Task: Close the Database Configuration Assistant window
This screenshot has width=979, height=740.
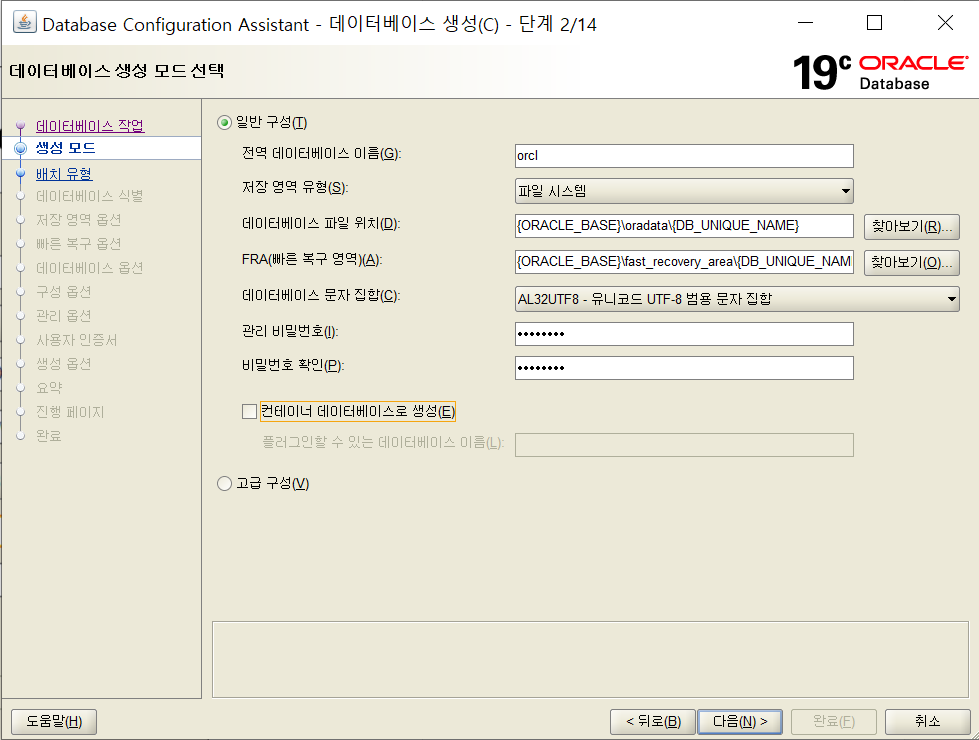Action: 945,23
